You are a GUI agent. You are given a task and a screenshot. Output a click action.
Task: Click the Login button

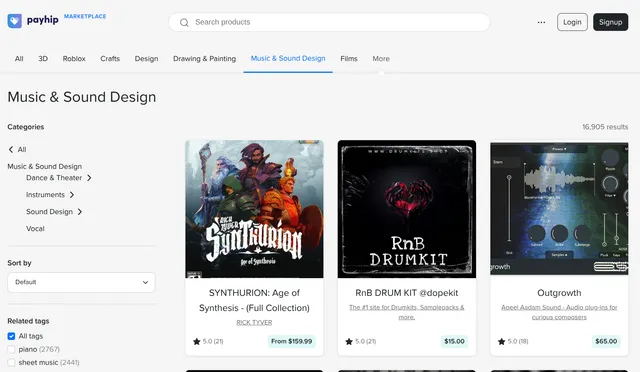tap(572, 22)
